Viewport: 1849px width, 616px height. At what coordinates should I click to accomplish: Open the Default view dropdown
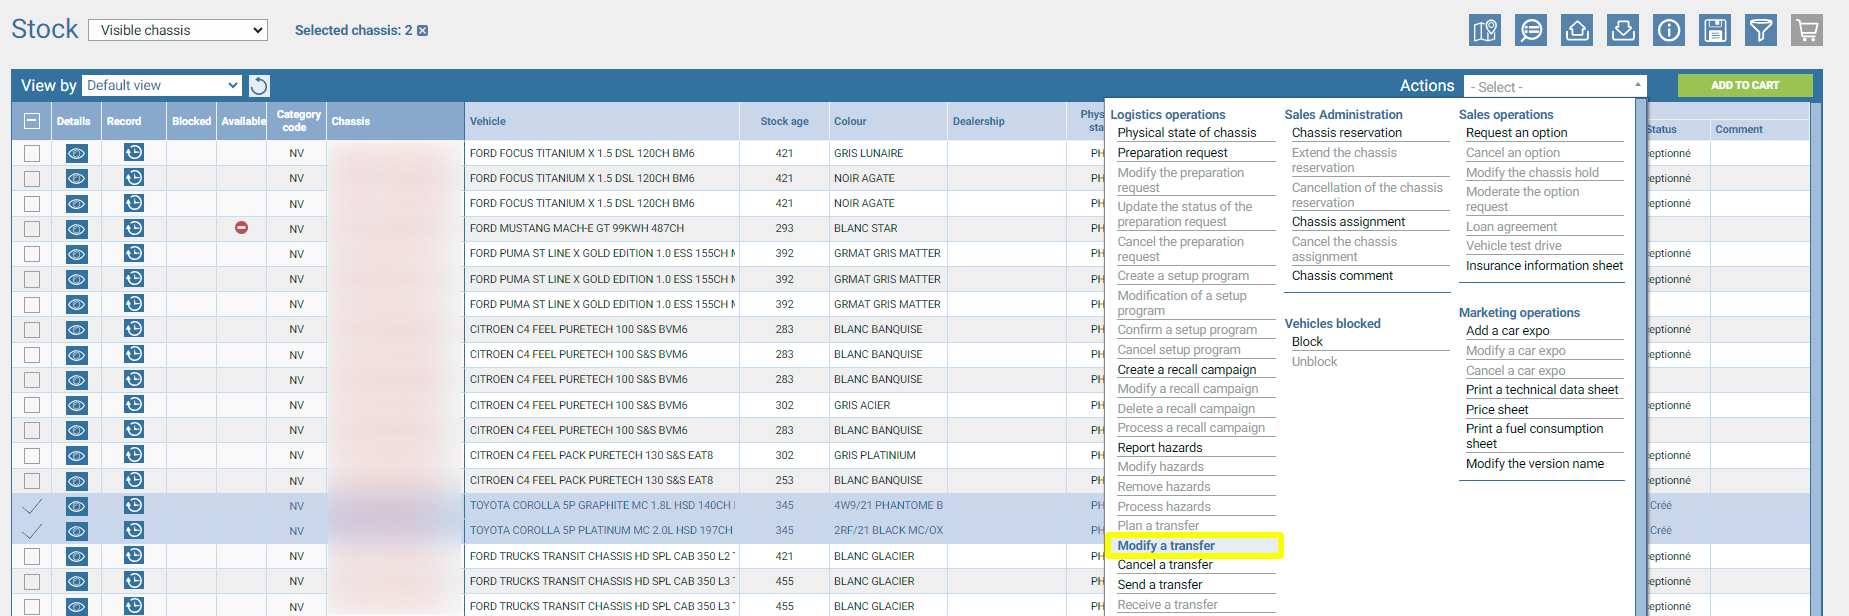point(162,85)
